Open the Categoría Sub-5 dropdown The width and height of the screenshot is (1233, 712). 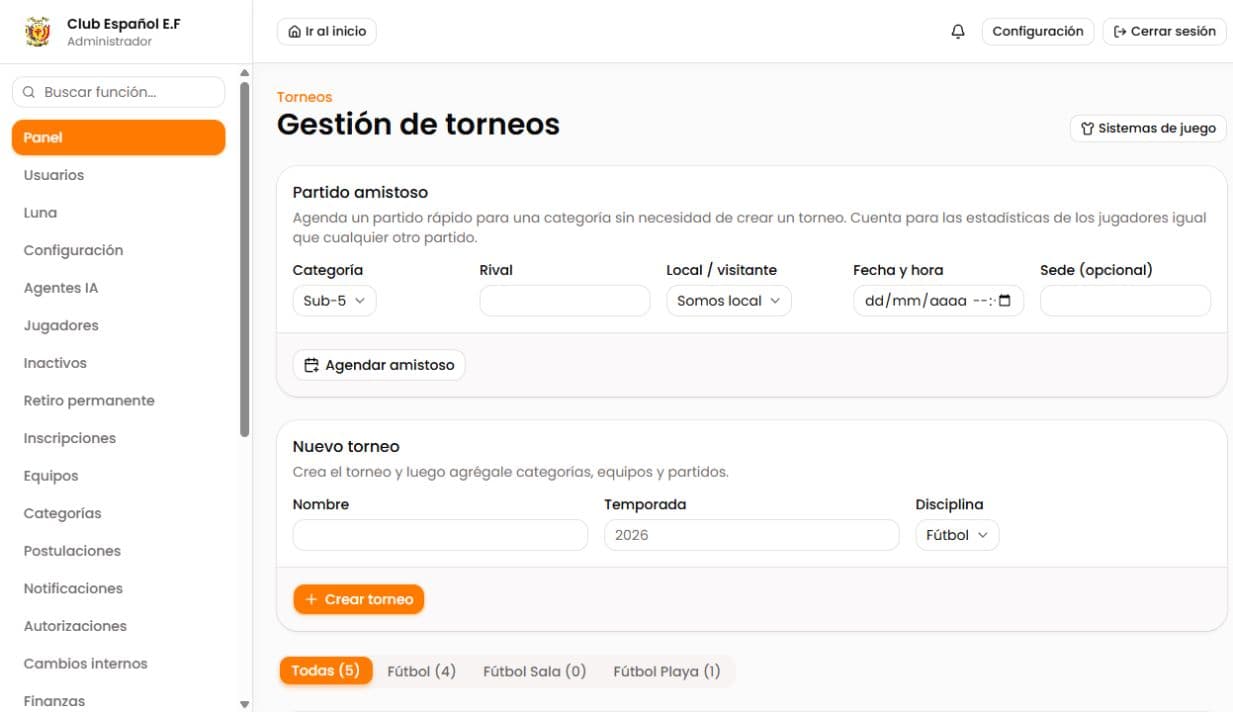coord(334,301)
